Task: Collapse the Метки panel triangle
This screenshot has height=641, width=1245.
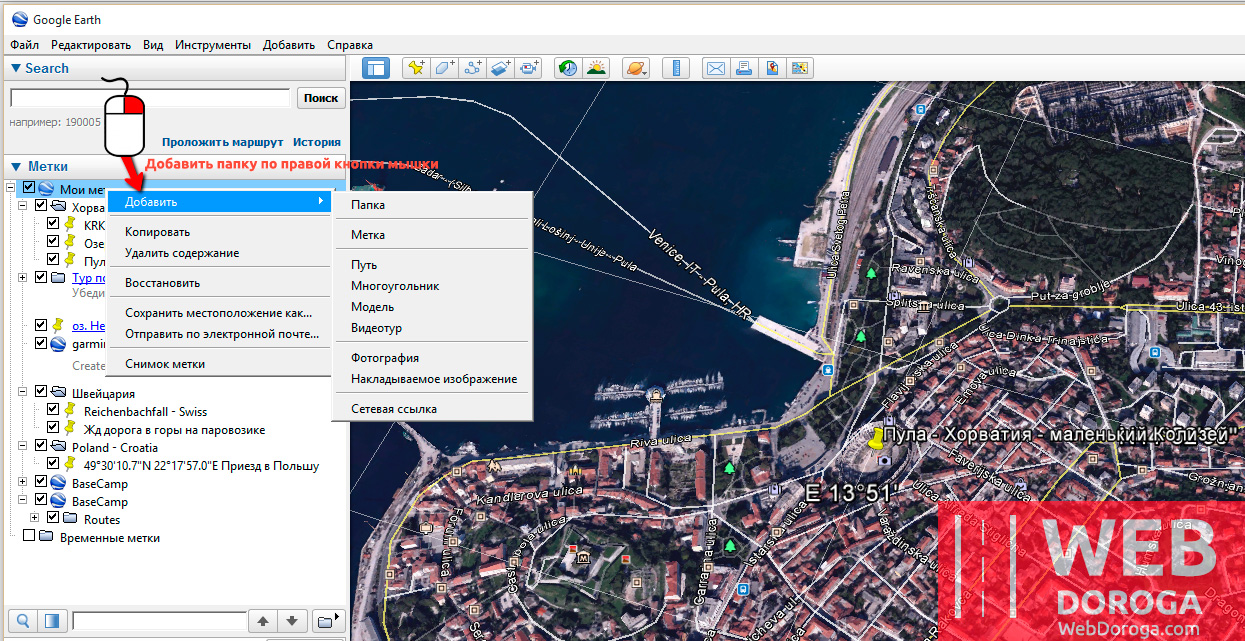Action: pos(15,167)
